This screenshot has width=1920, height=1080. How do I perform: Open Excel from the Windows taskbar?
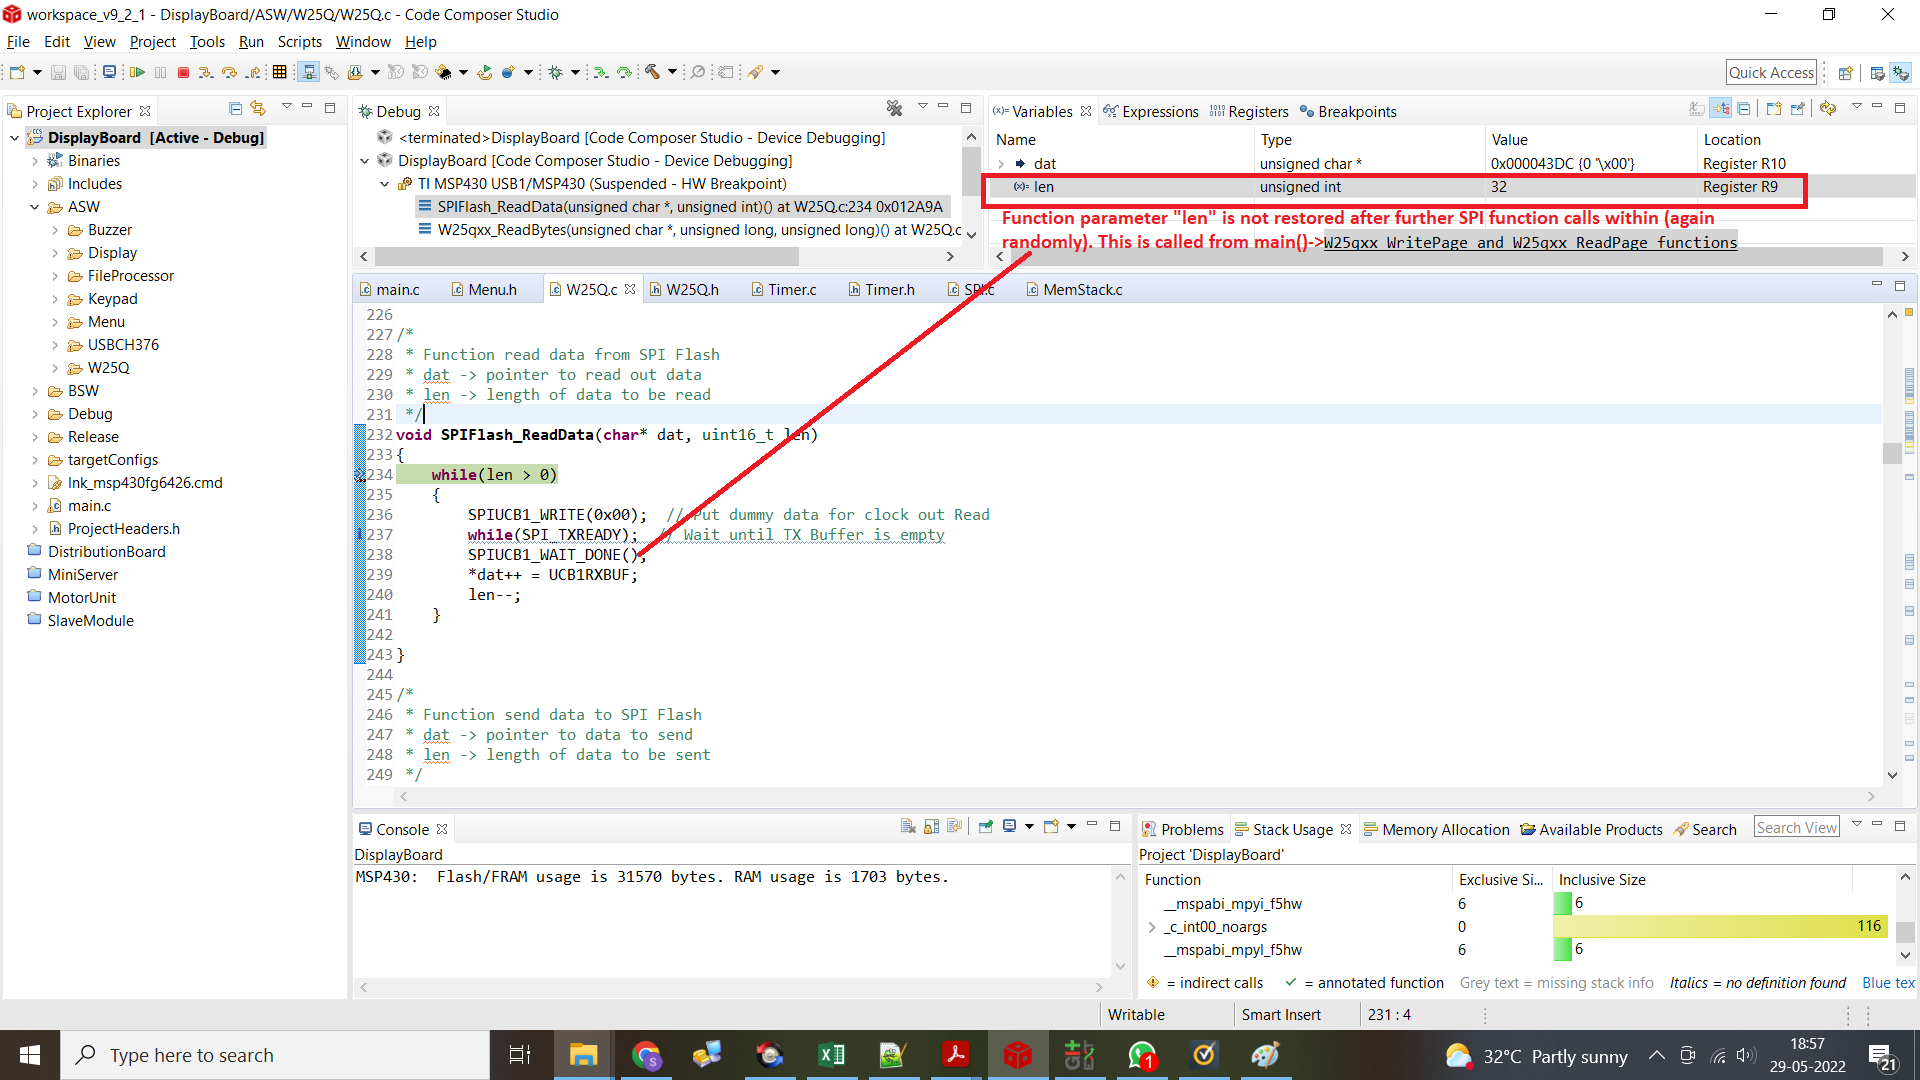(831, 1055)
